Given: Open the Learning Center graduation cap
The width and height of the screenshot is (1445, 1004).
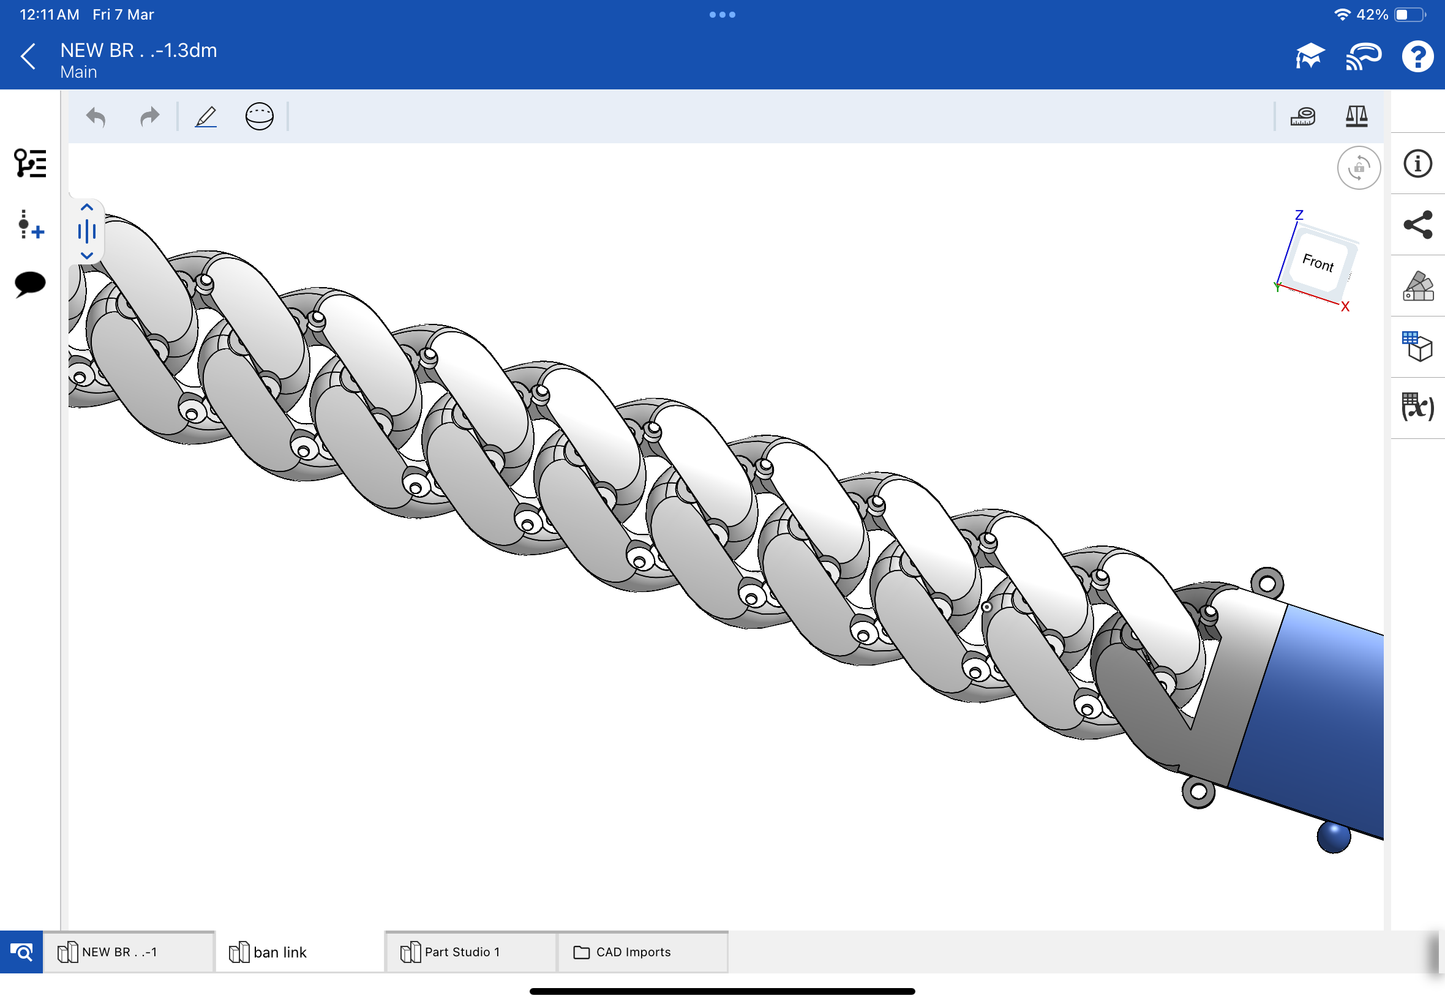Looking at the screenshot, I should click(1309, 57).
